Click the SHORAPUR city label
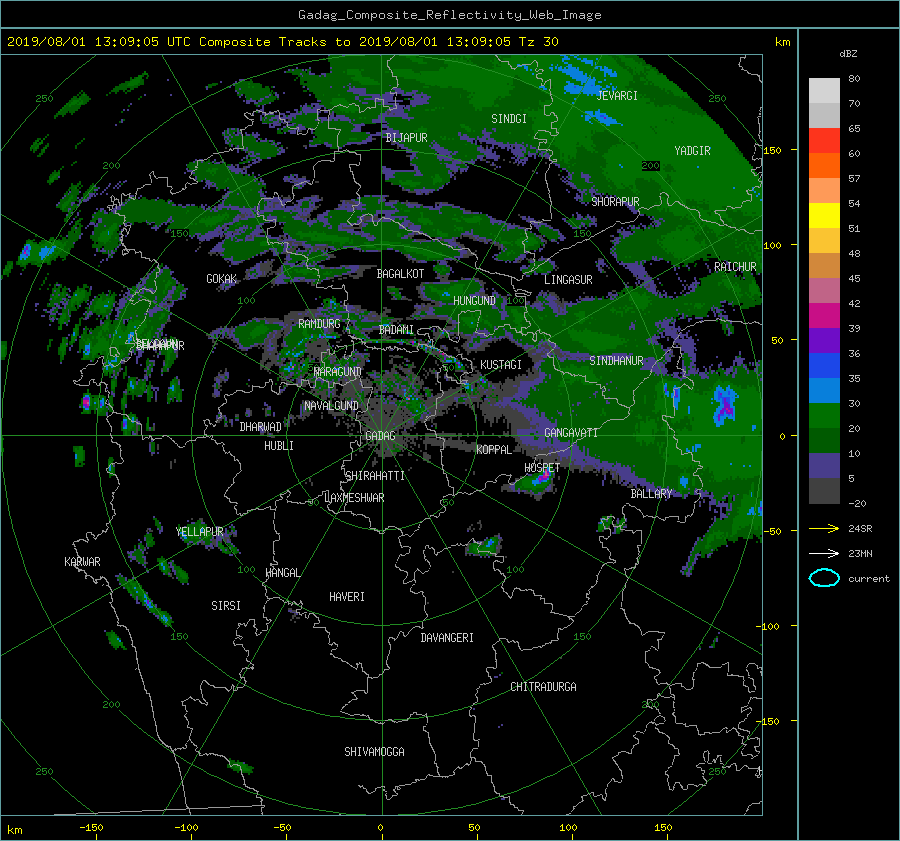Image resolution: width=900 pixels, height=841 pixels. click(615, 202)
